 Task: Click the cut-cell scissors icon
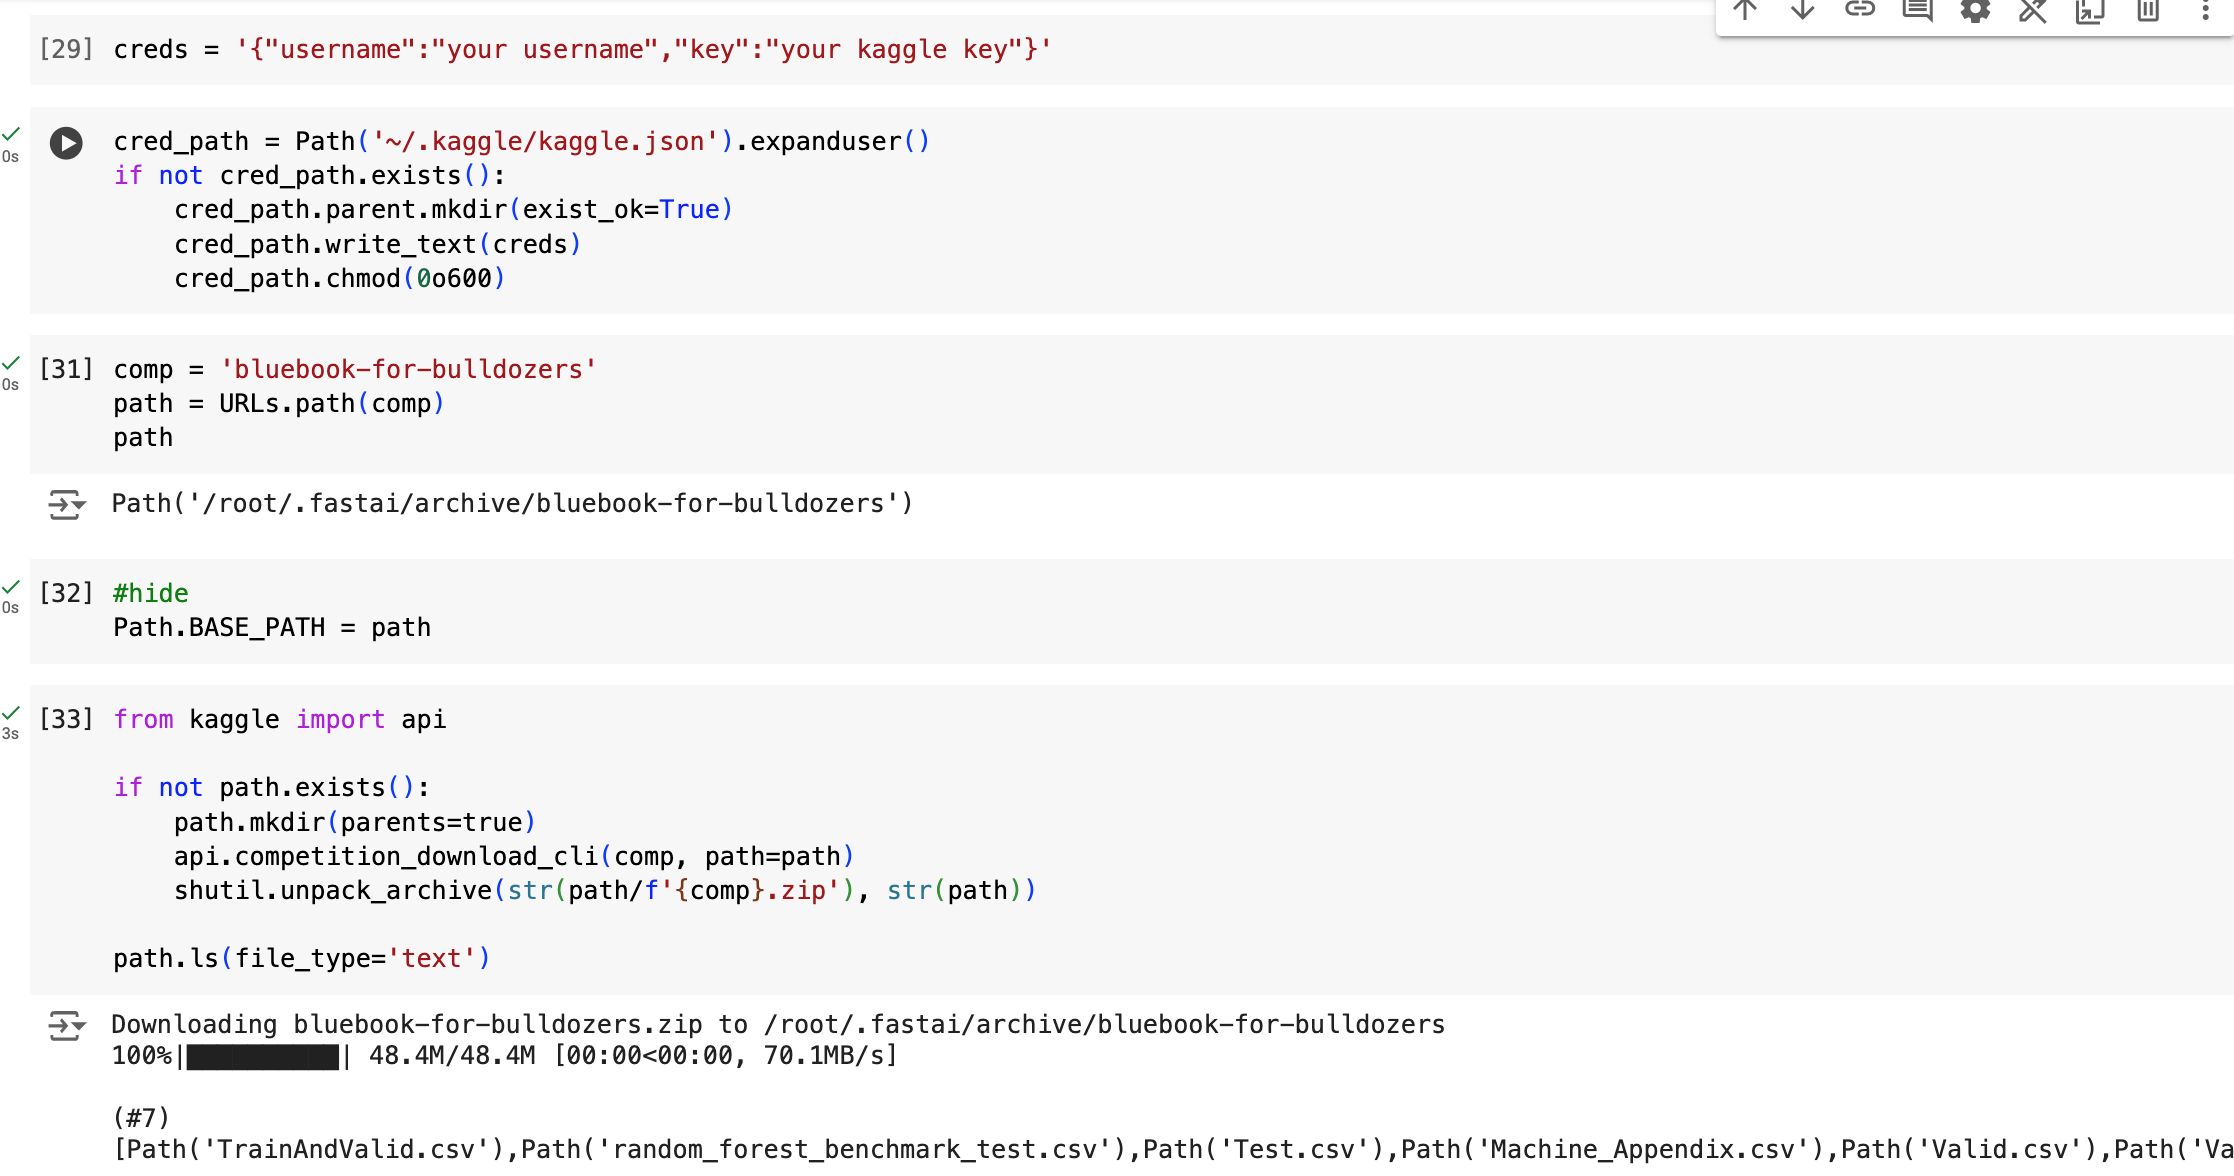(x=2032, y=12)
